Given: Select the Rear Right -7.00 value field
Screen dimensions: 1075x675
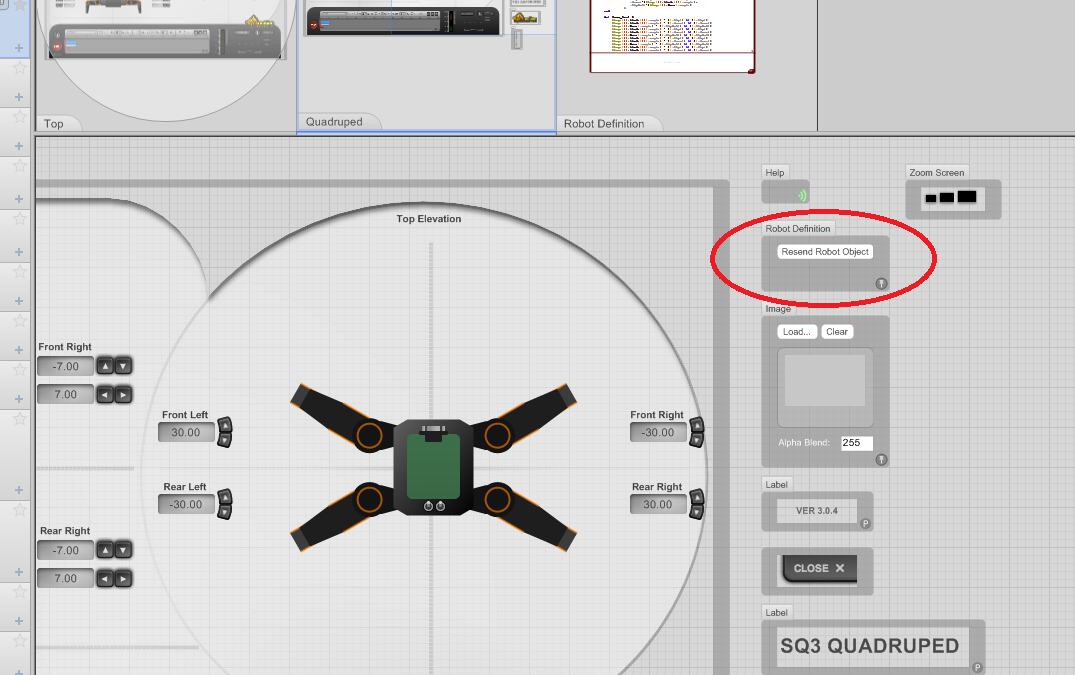Looking at the screenshot, I should click(66, 550).
